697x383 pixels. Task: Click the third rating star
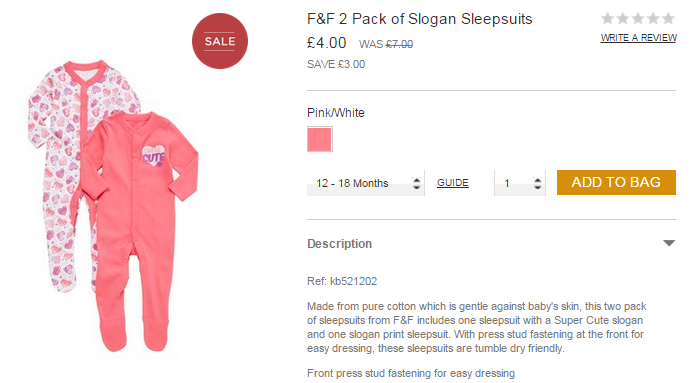638,18
